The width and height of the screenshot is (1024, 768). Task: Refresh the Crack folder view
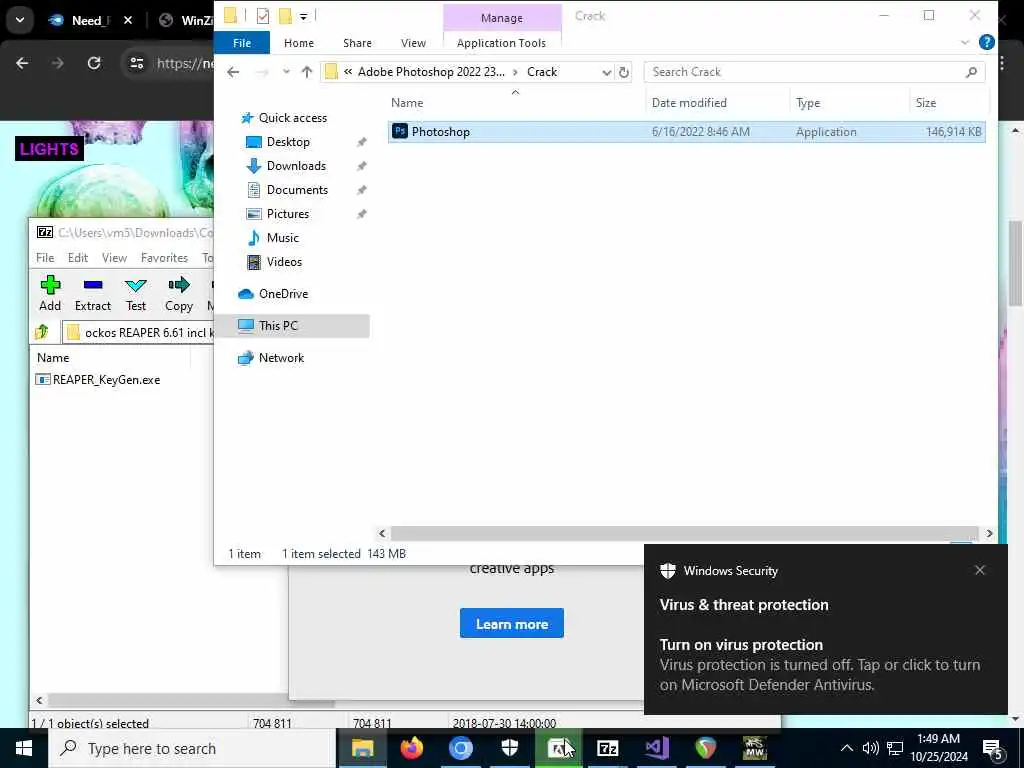coord(624,72)
